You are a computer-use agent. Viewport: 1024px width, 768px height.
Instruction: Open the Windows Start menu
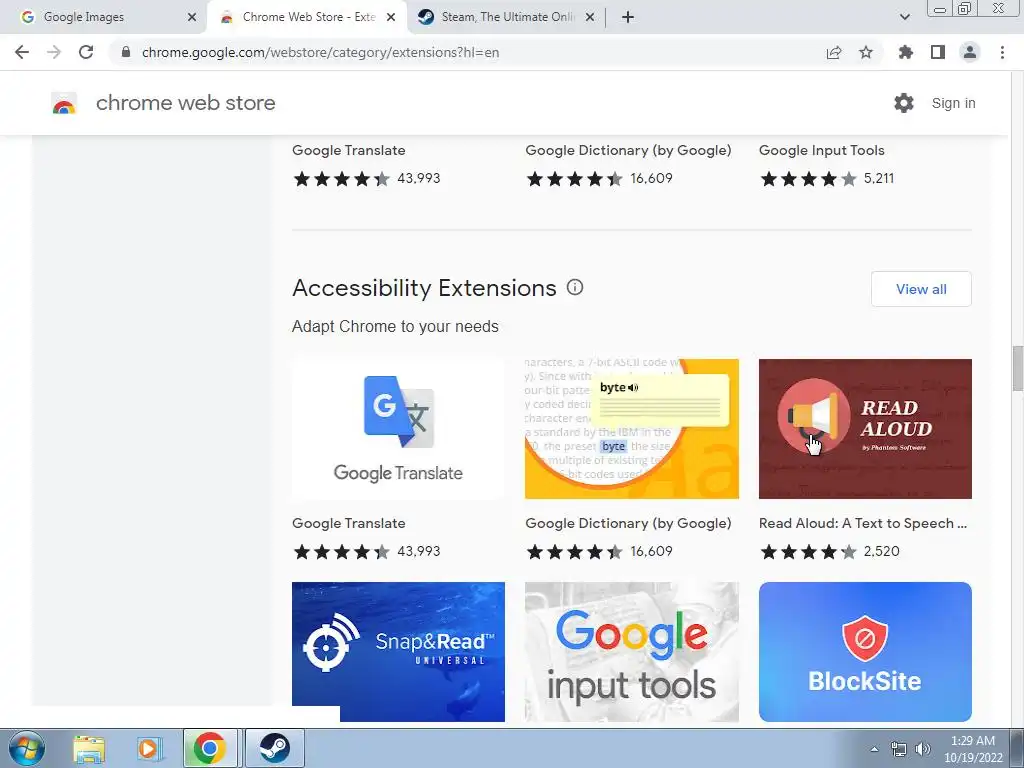tap(26, 748)
